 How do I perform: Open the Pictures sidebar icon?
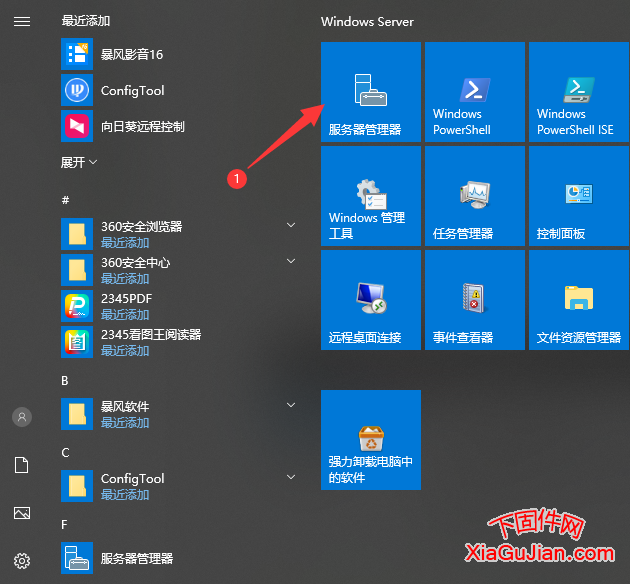(22, 513)
